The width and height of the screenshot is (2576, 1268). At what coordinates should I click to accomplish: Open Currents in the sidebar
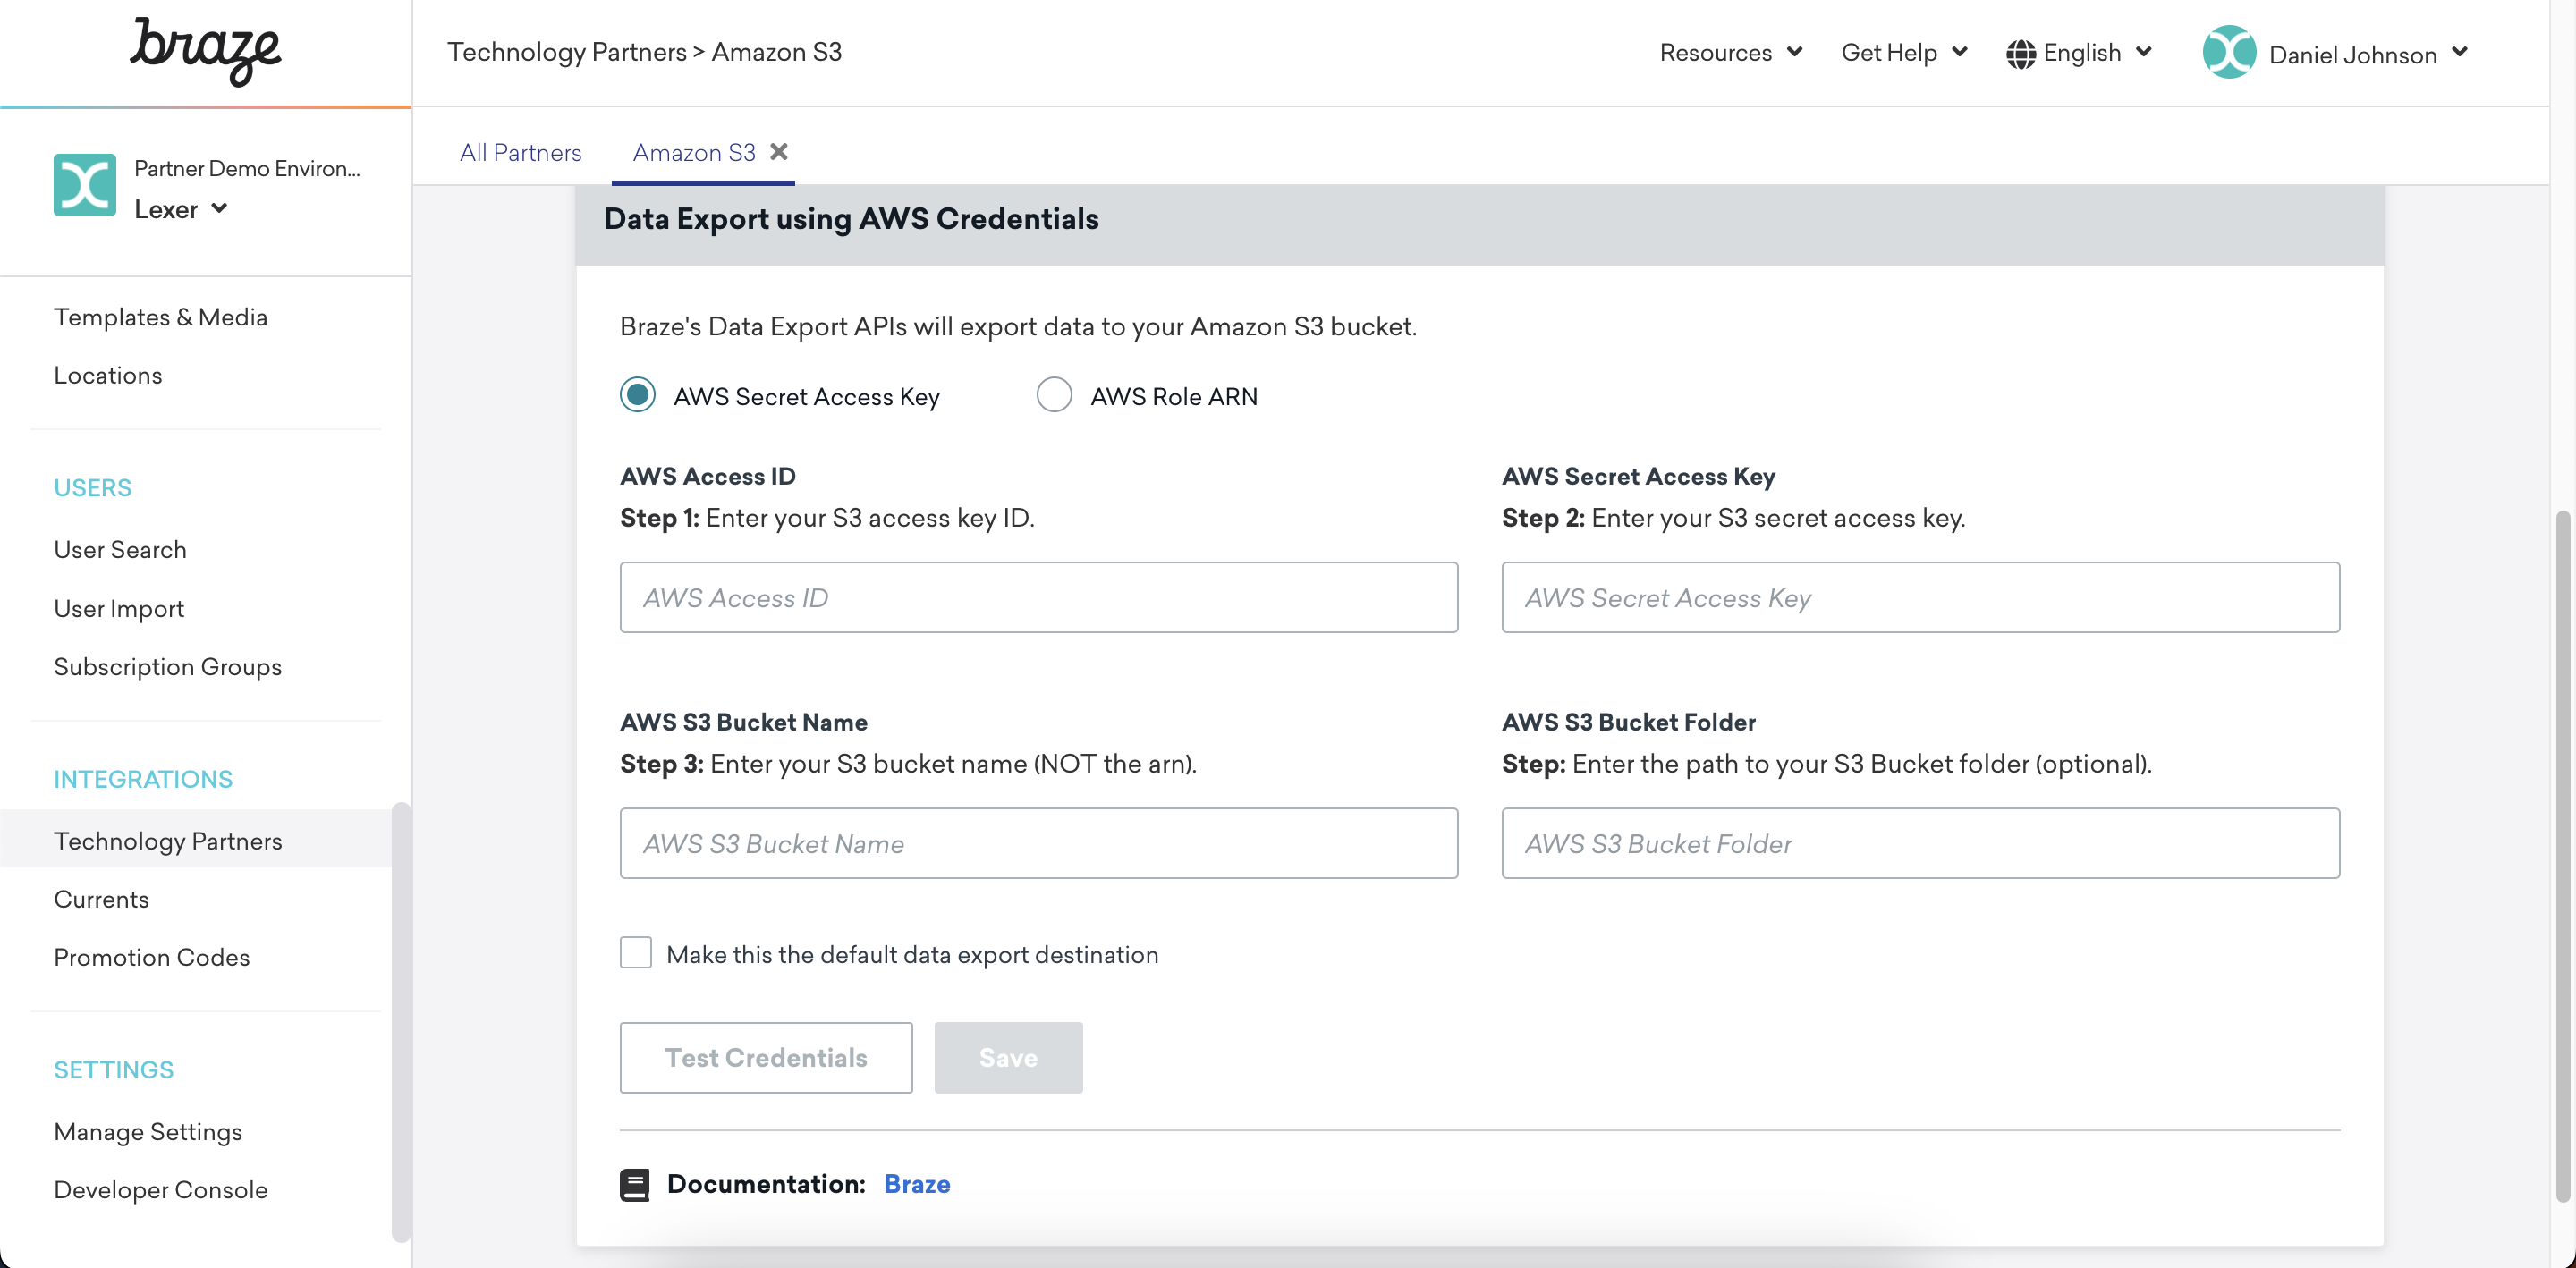[x=101, y=899]
